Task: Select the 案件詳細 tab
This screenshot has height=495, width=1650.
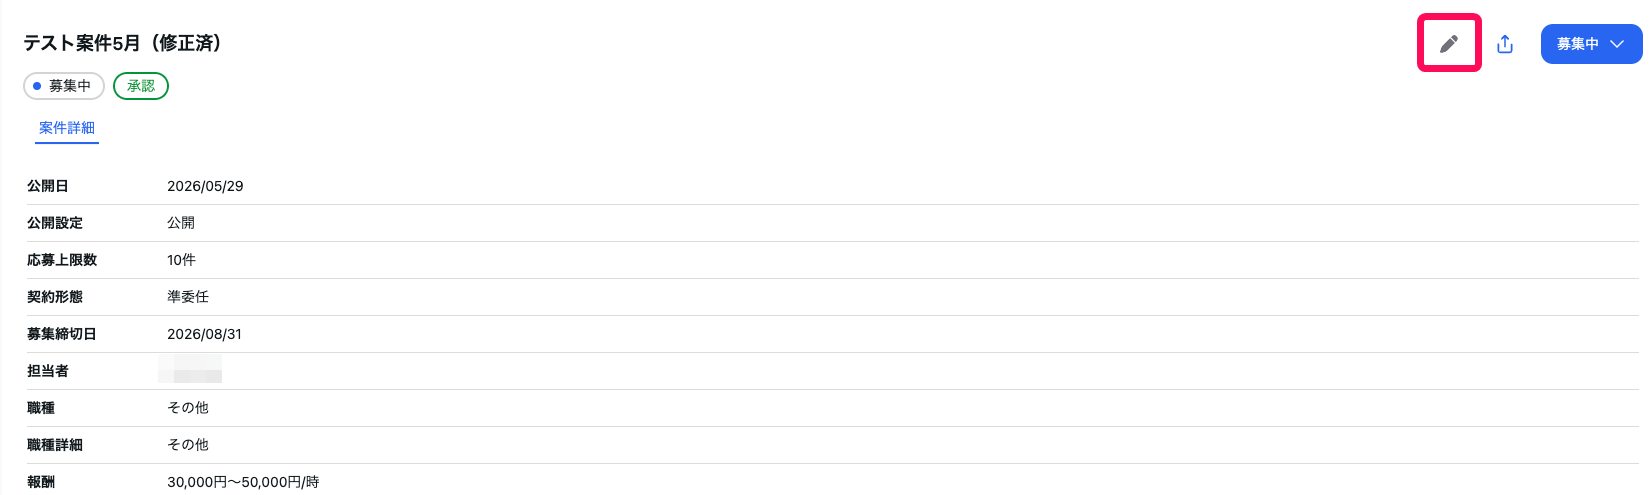Action: pos(67,128)
